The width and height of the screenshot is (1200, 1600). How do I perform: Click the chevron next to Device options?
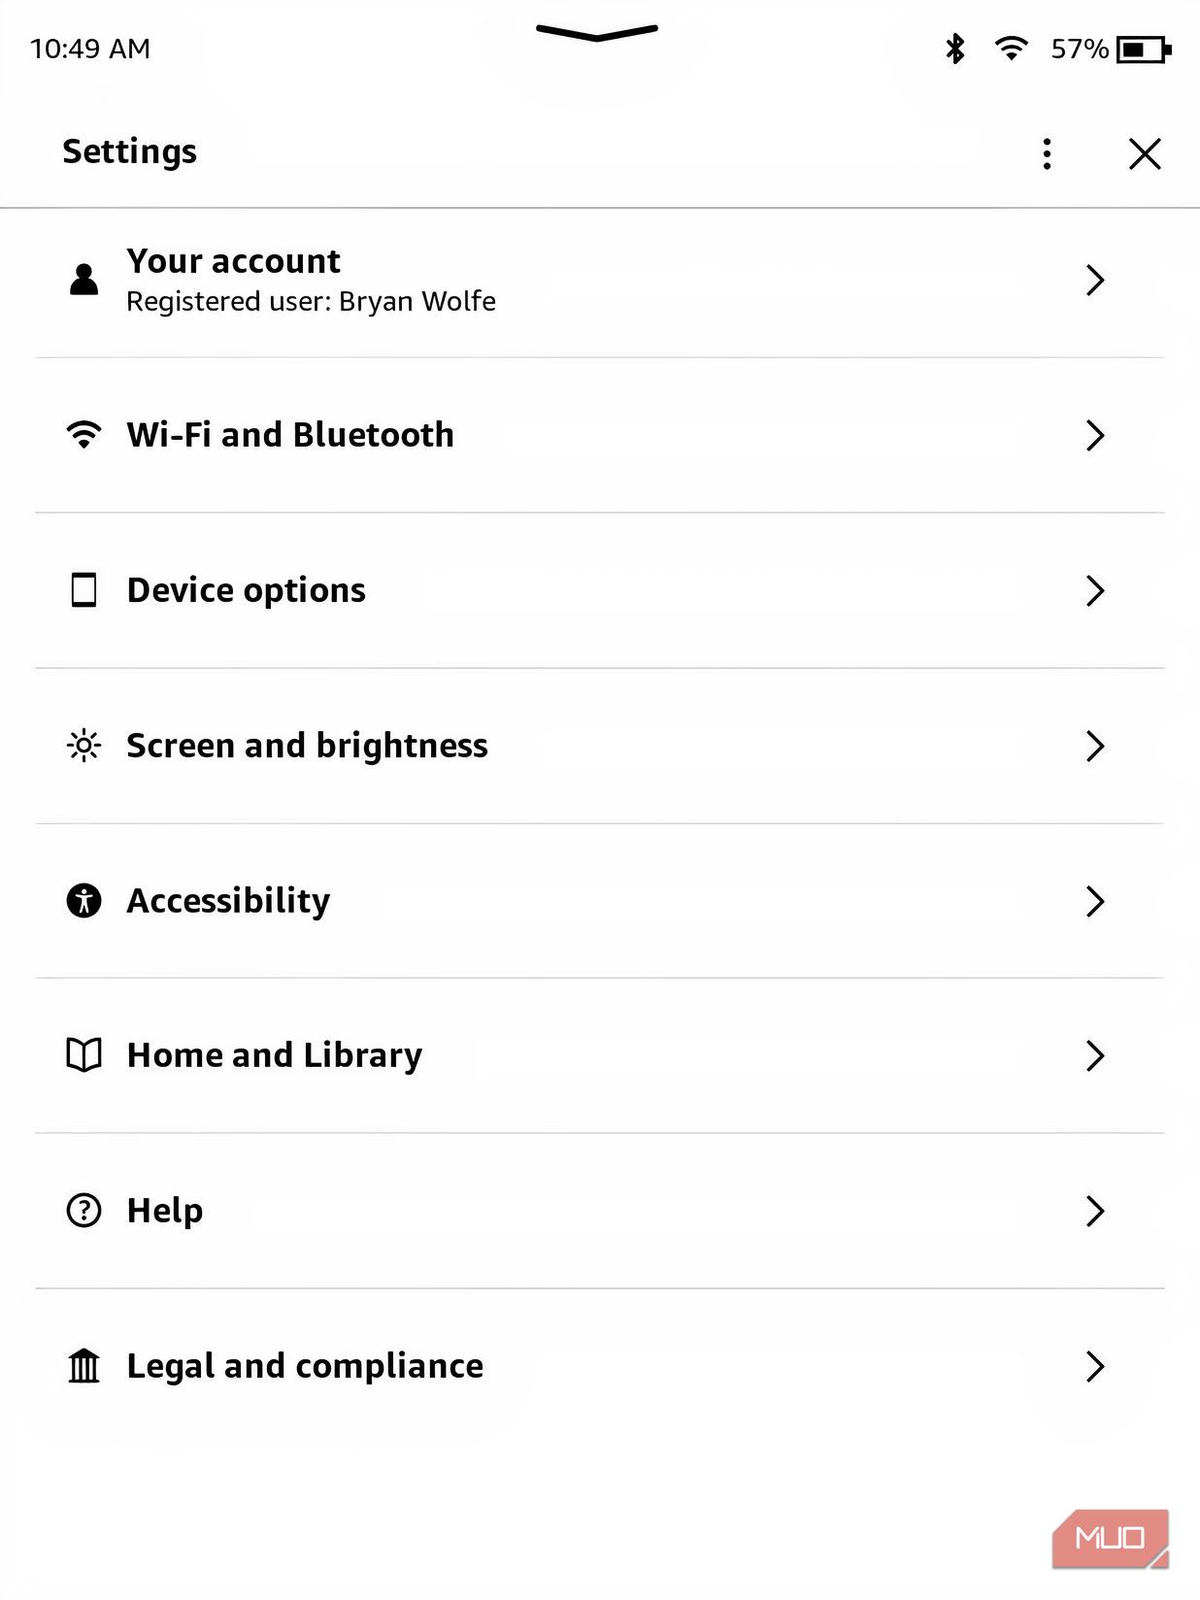click(x=1095, y=591)
